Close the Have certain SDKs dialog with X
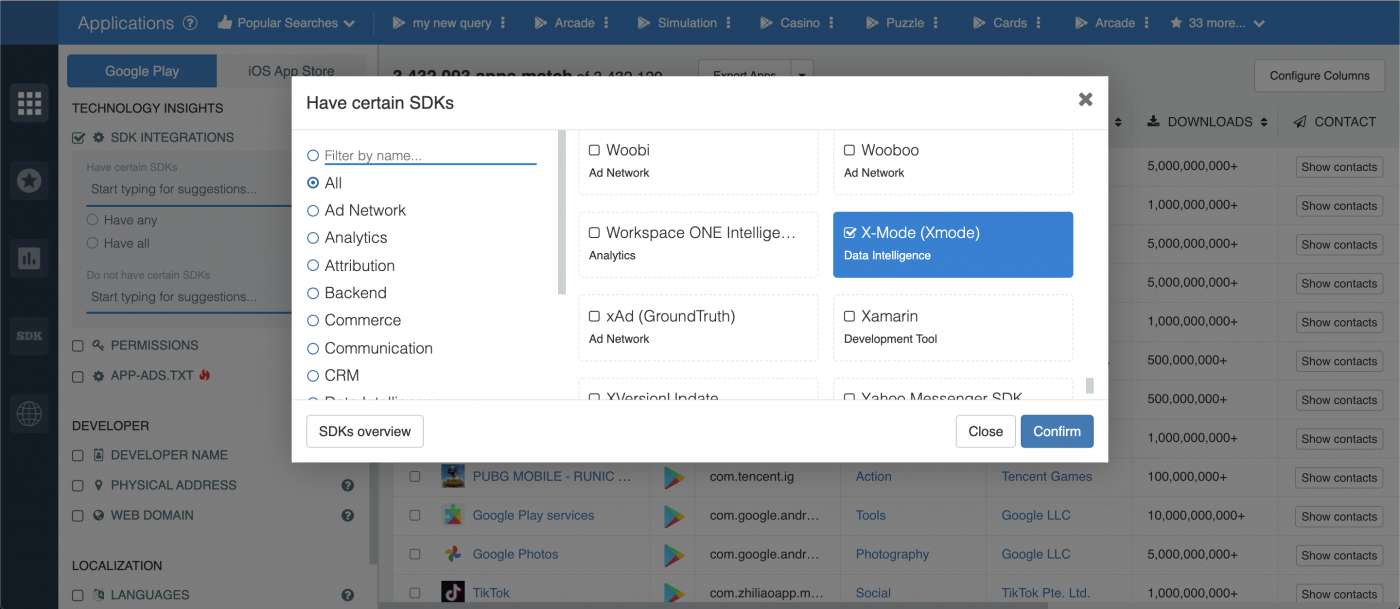 click(1085, 99)
